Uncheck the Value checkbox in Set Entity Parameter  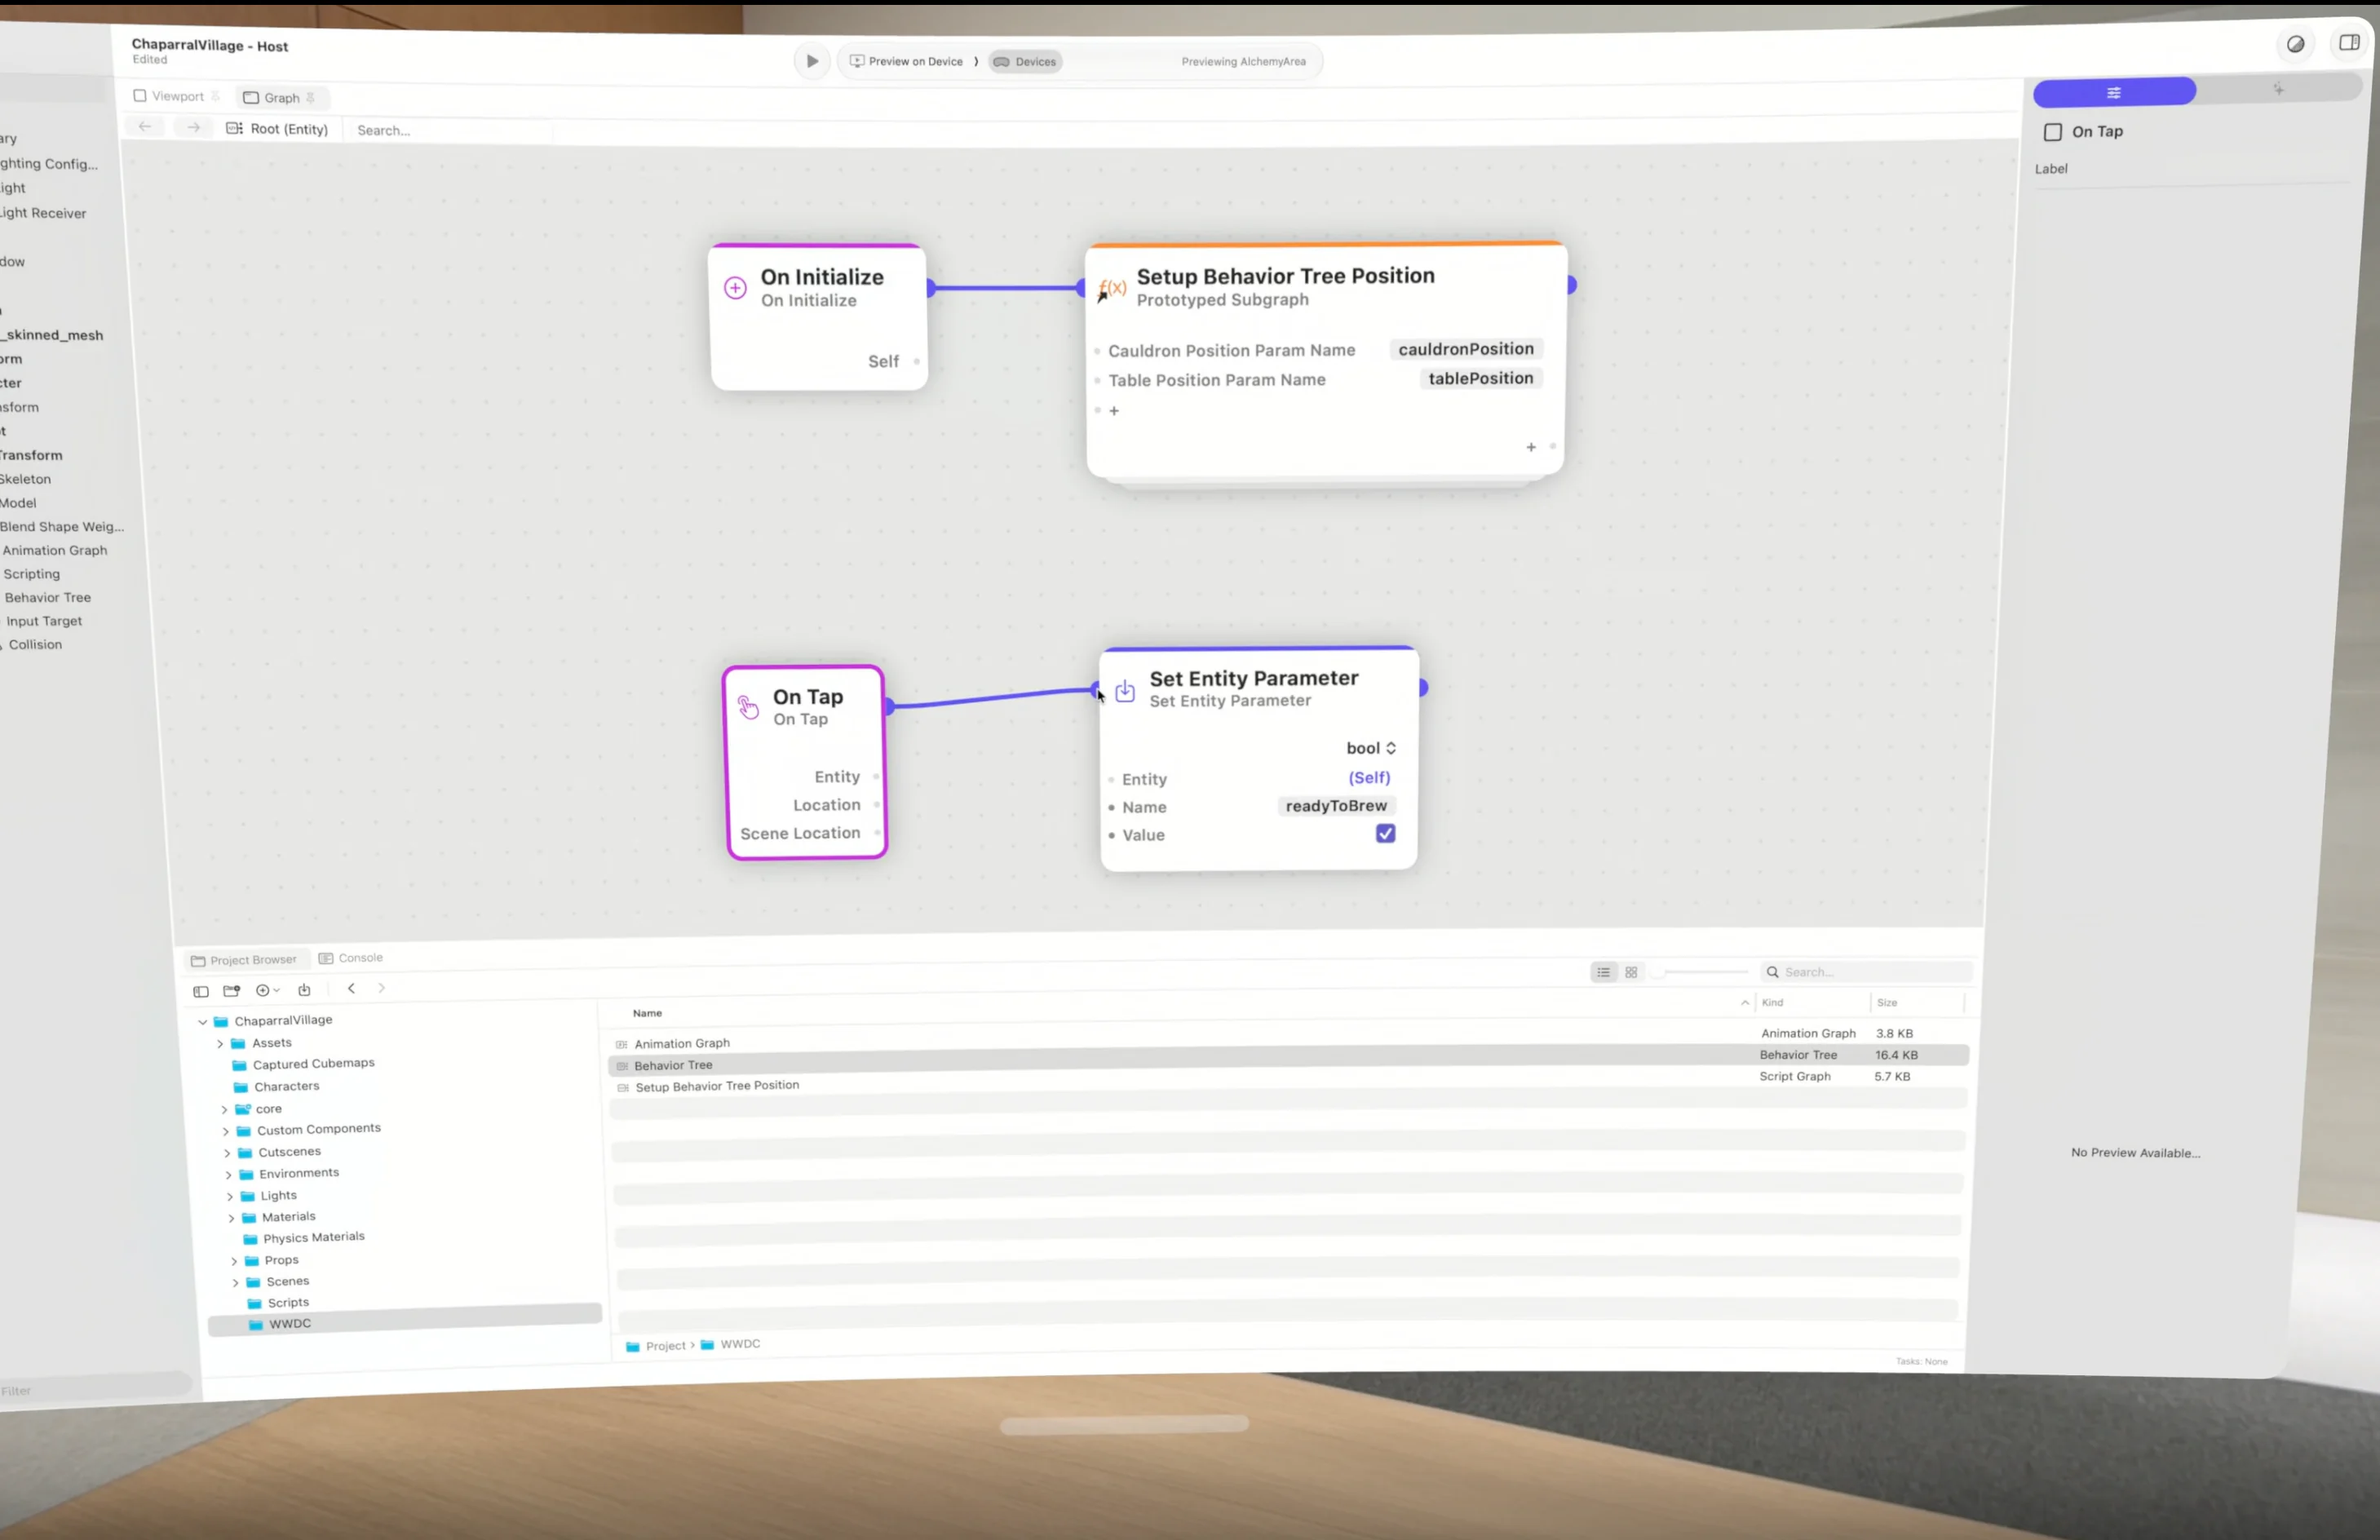[1385, 833]
